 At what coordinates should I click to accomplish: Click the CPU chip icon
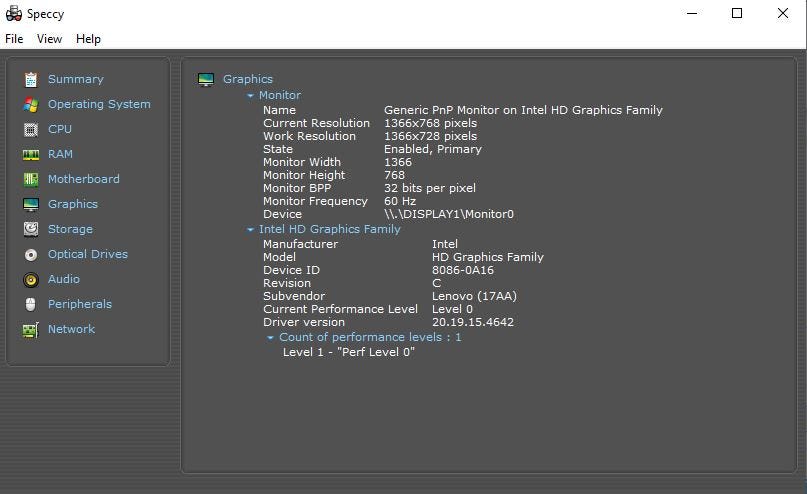(31, 130)
